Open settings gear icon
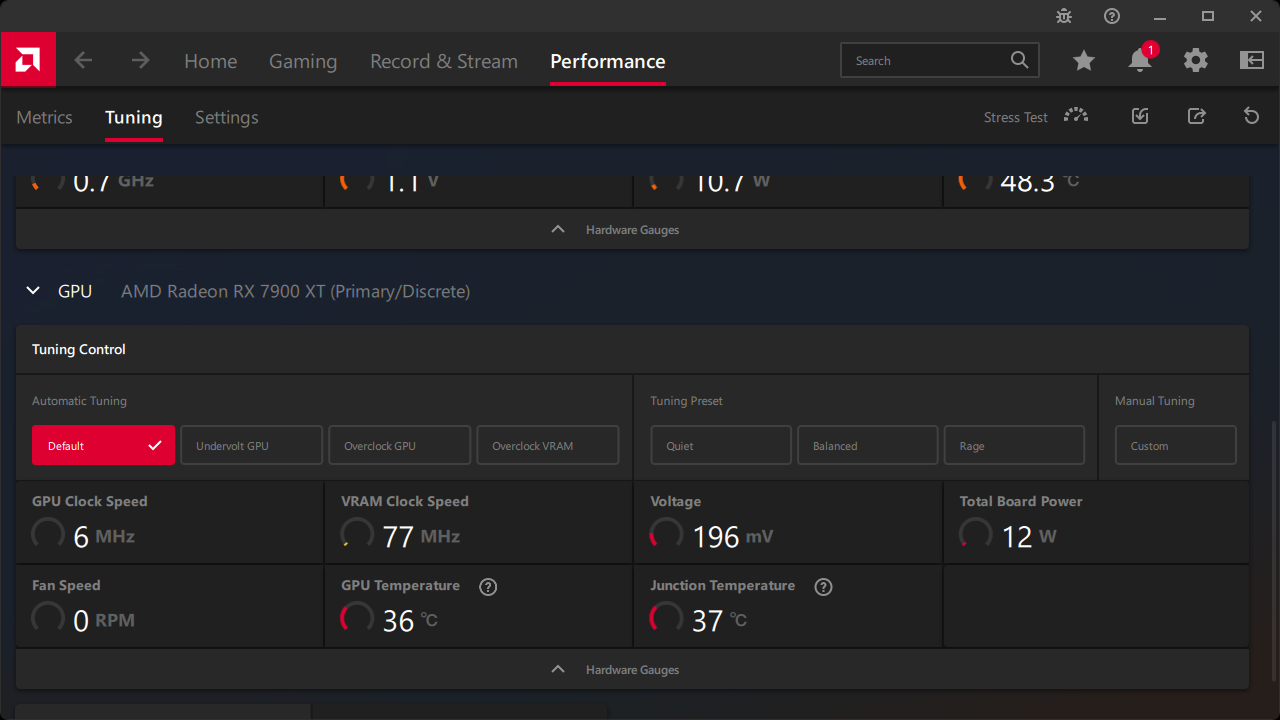This screenshot has height=720, width=1280. (1196, 60)
